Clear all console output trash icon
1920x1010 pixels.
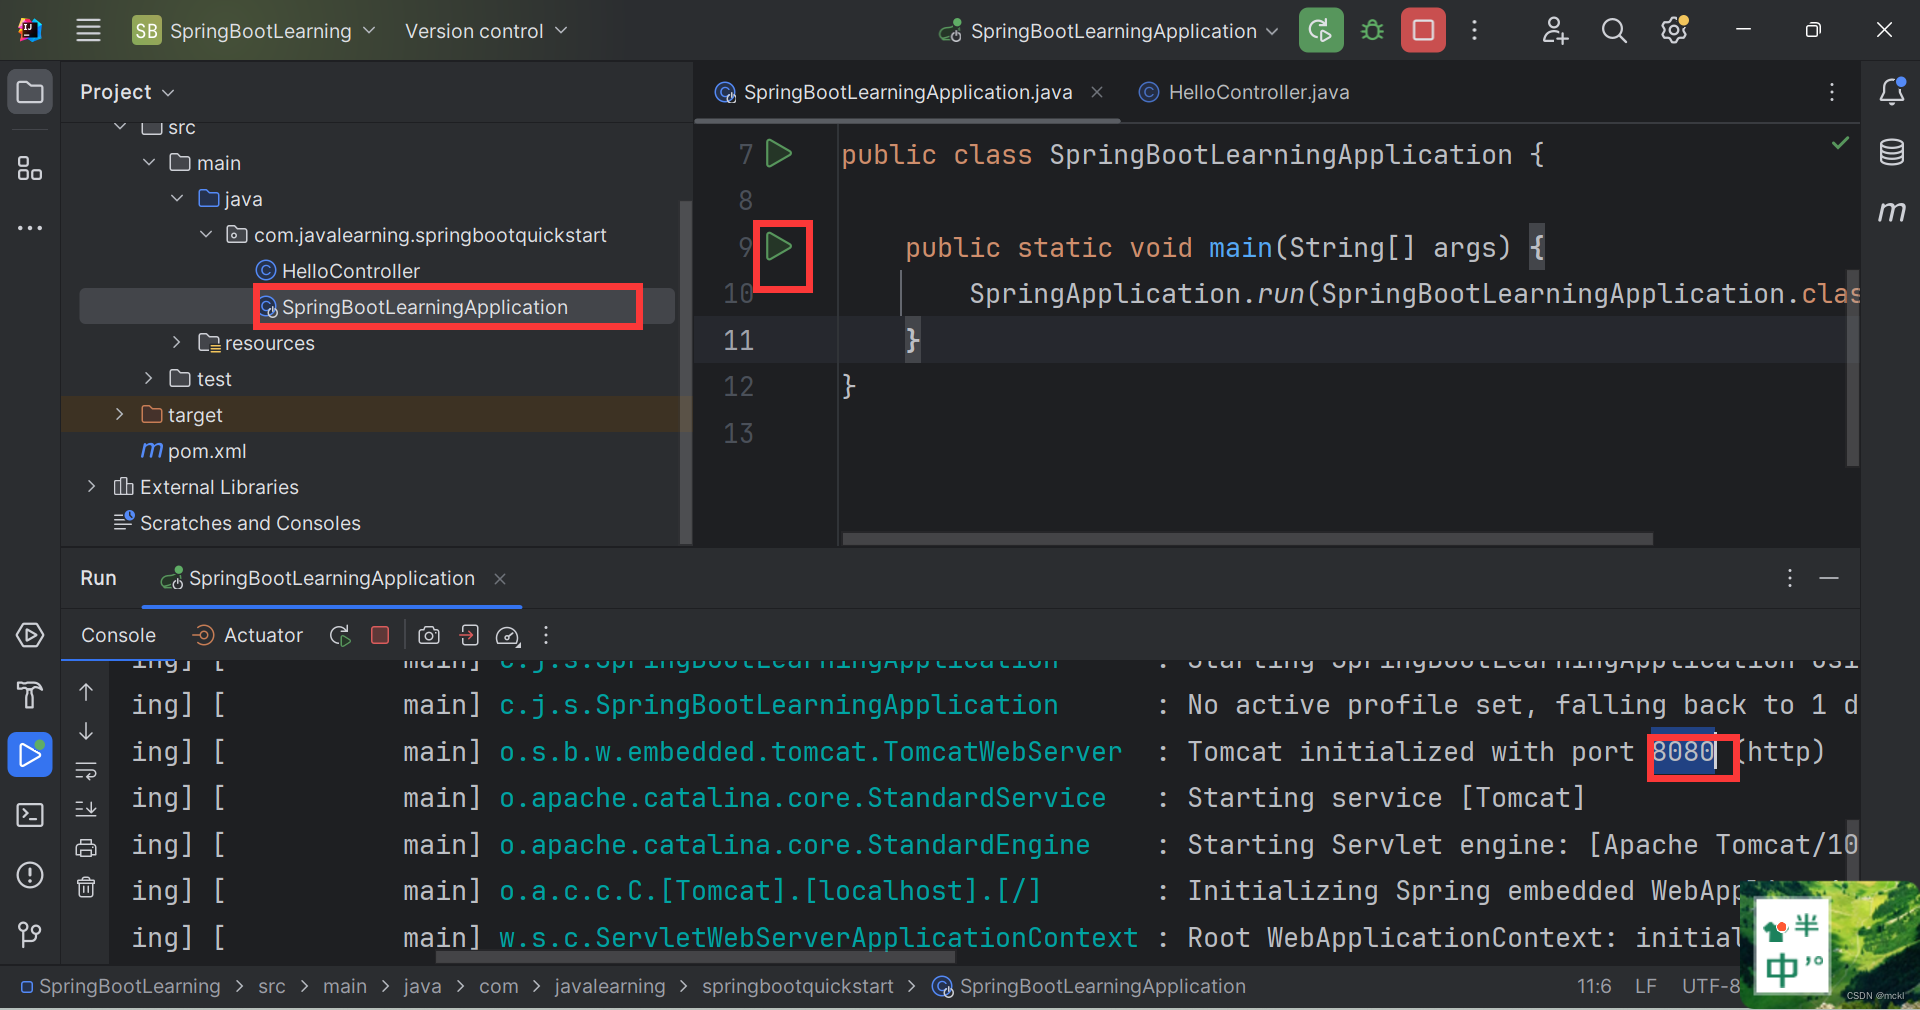(x=86, y=887)
